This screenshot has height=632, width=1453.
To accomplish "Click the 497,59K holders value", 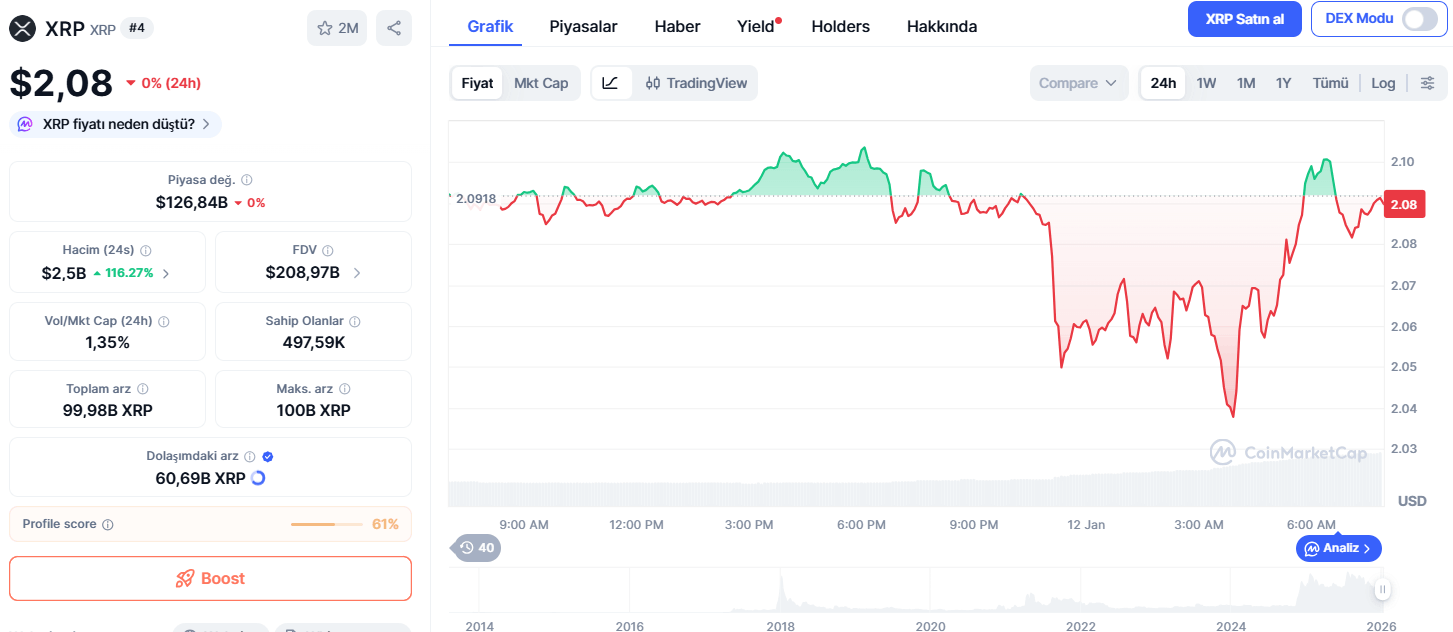I will point(314,342).
